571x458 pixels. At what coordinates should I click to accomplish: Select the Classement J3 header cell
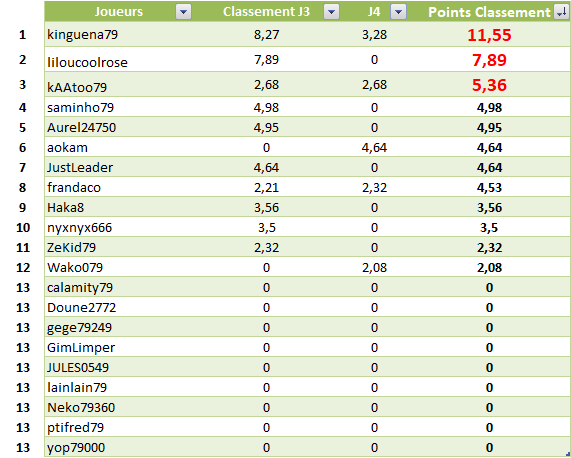point(268,11)
